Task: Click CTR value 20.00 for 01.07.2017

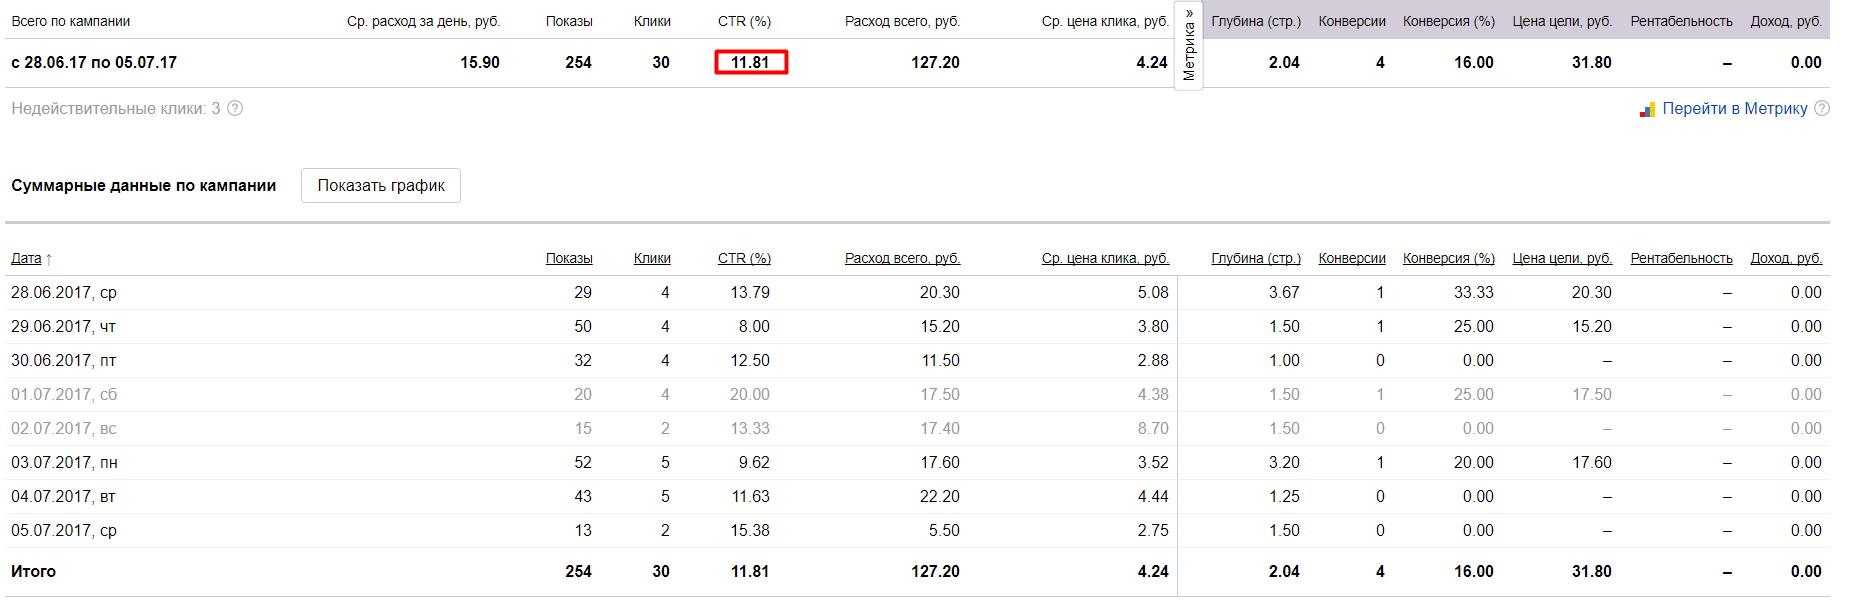Action: (750, 394)
